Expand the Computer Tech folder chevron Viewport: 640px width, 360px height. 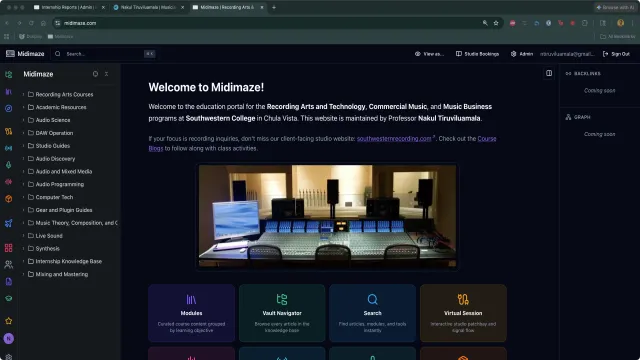23,197
